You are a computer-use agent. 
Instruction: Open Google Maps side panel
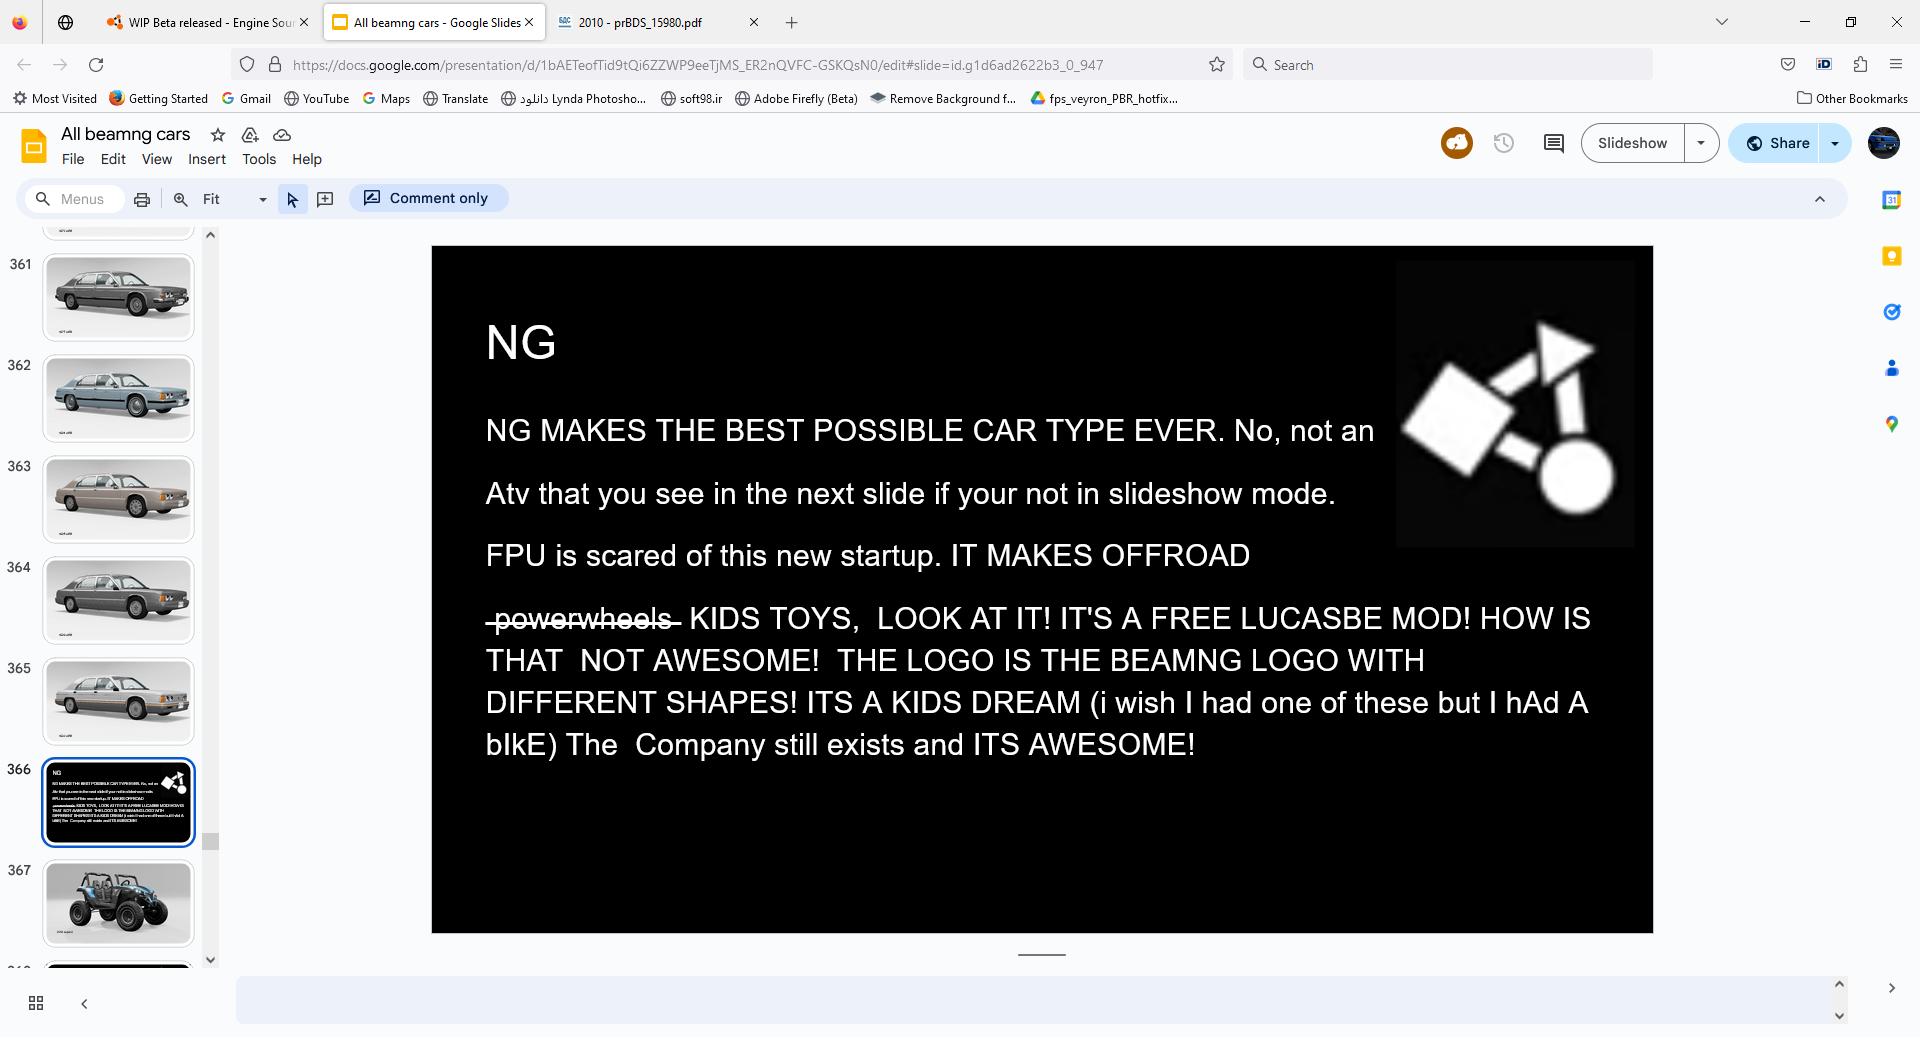tap(1892, 424)
